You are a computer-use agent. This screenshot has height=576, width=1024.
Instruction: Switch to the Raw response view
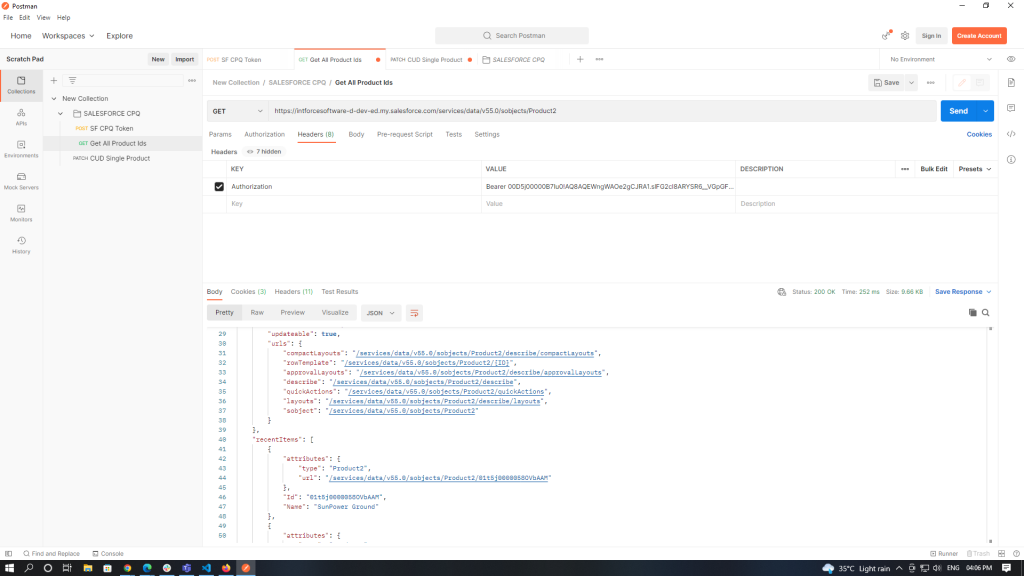tap(257, 313)
